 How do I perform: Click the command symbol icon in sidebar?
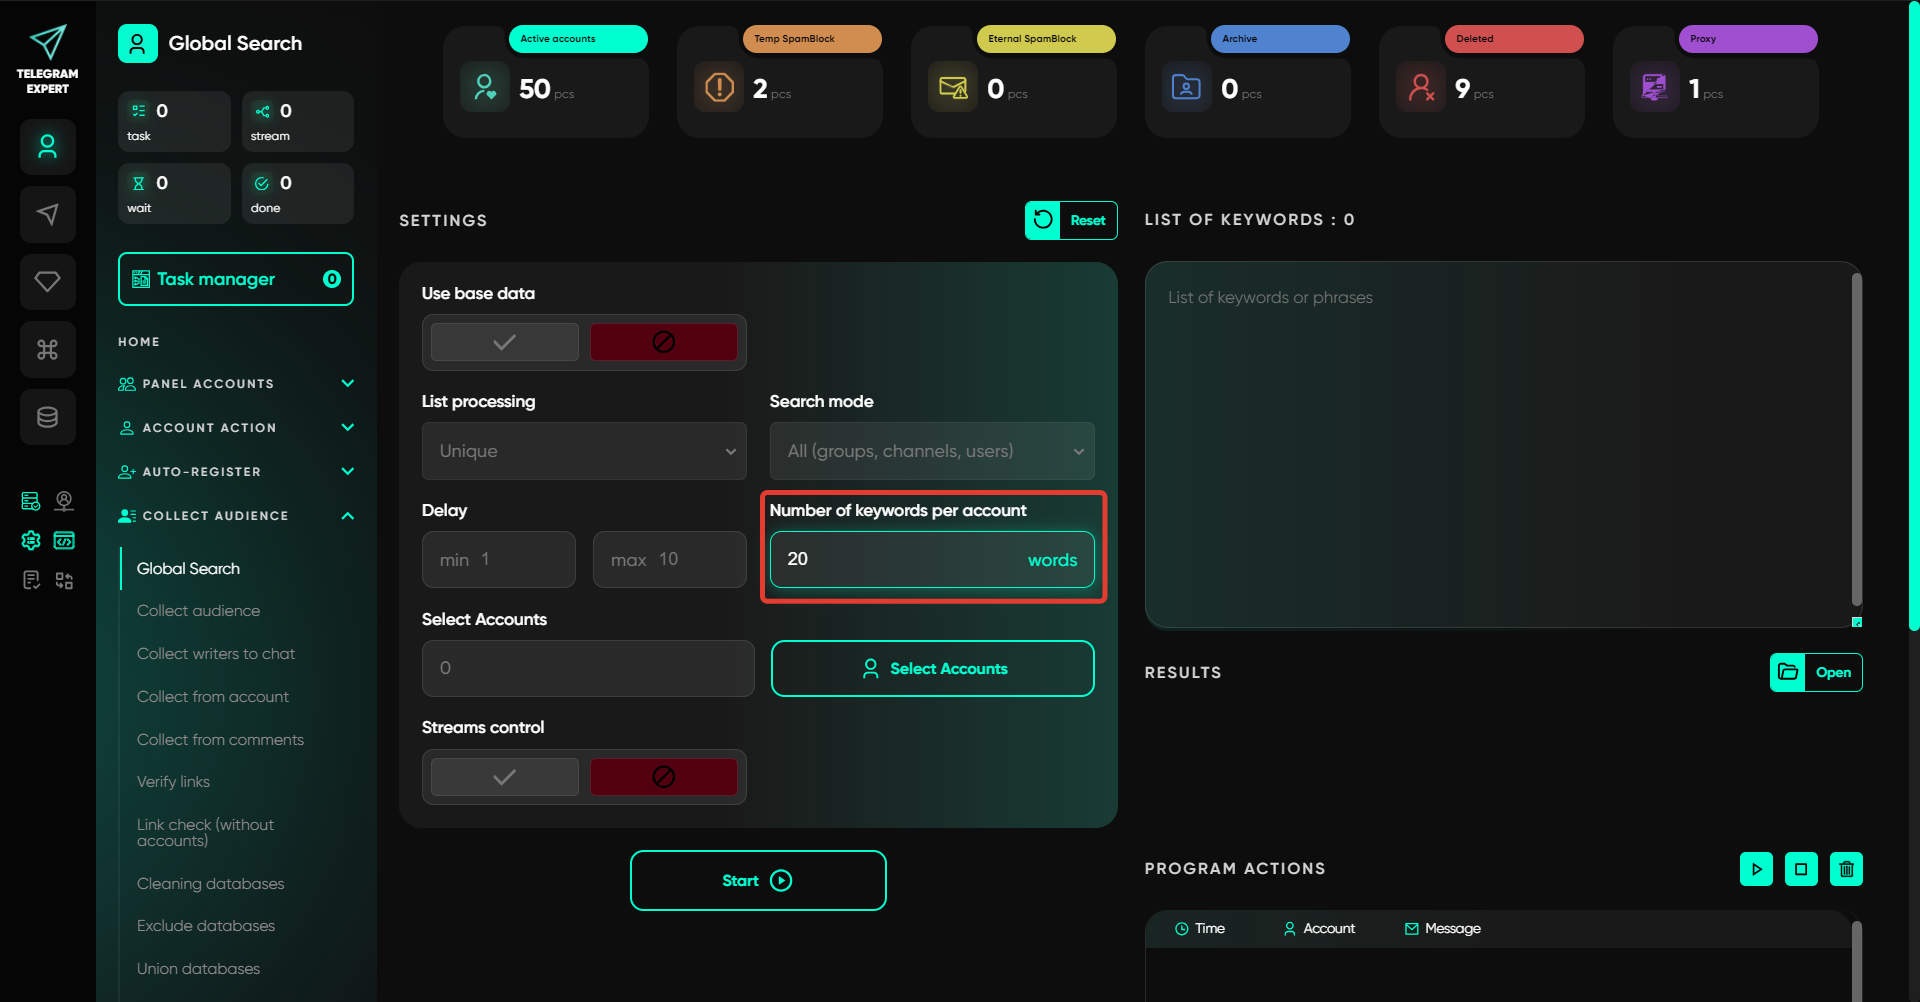(x=47, y=349)
